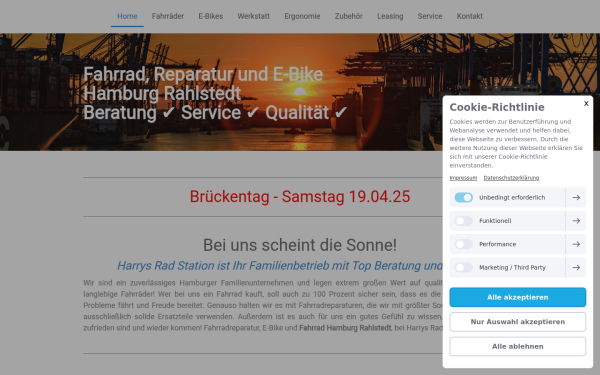This screenshot has height=375, width=600.
Task: Expand details arrow for Performance
Action: point(576,244)
